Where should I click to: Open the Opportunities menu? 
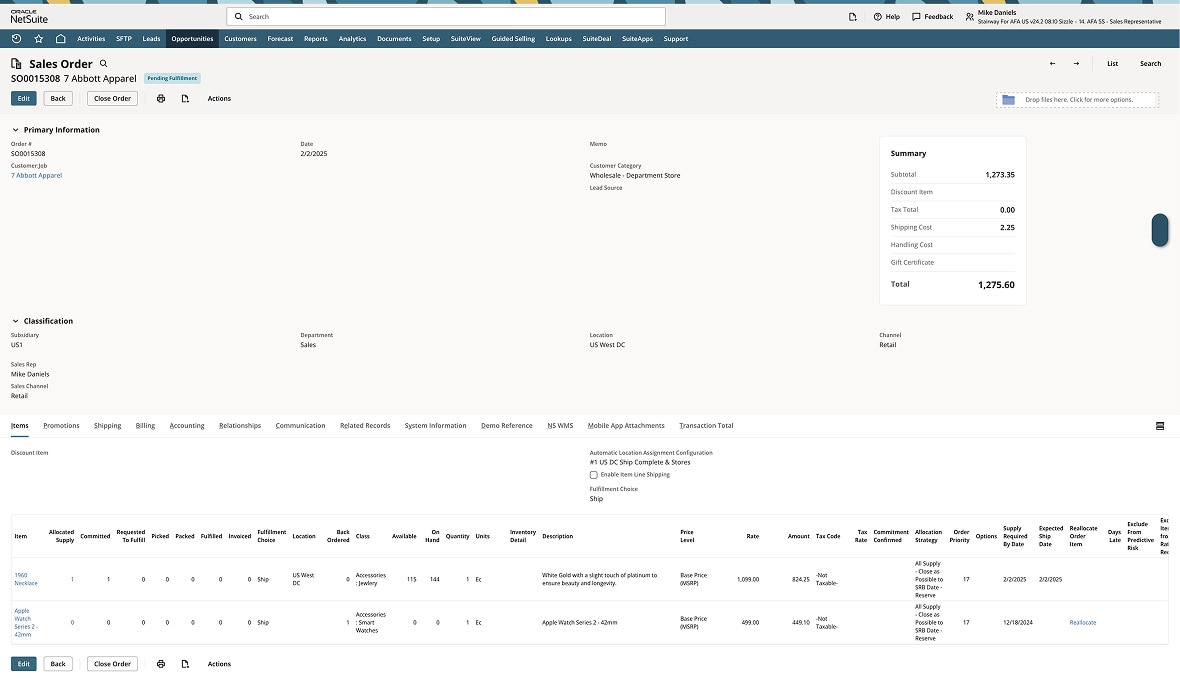tap(192, 38)
